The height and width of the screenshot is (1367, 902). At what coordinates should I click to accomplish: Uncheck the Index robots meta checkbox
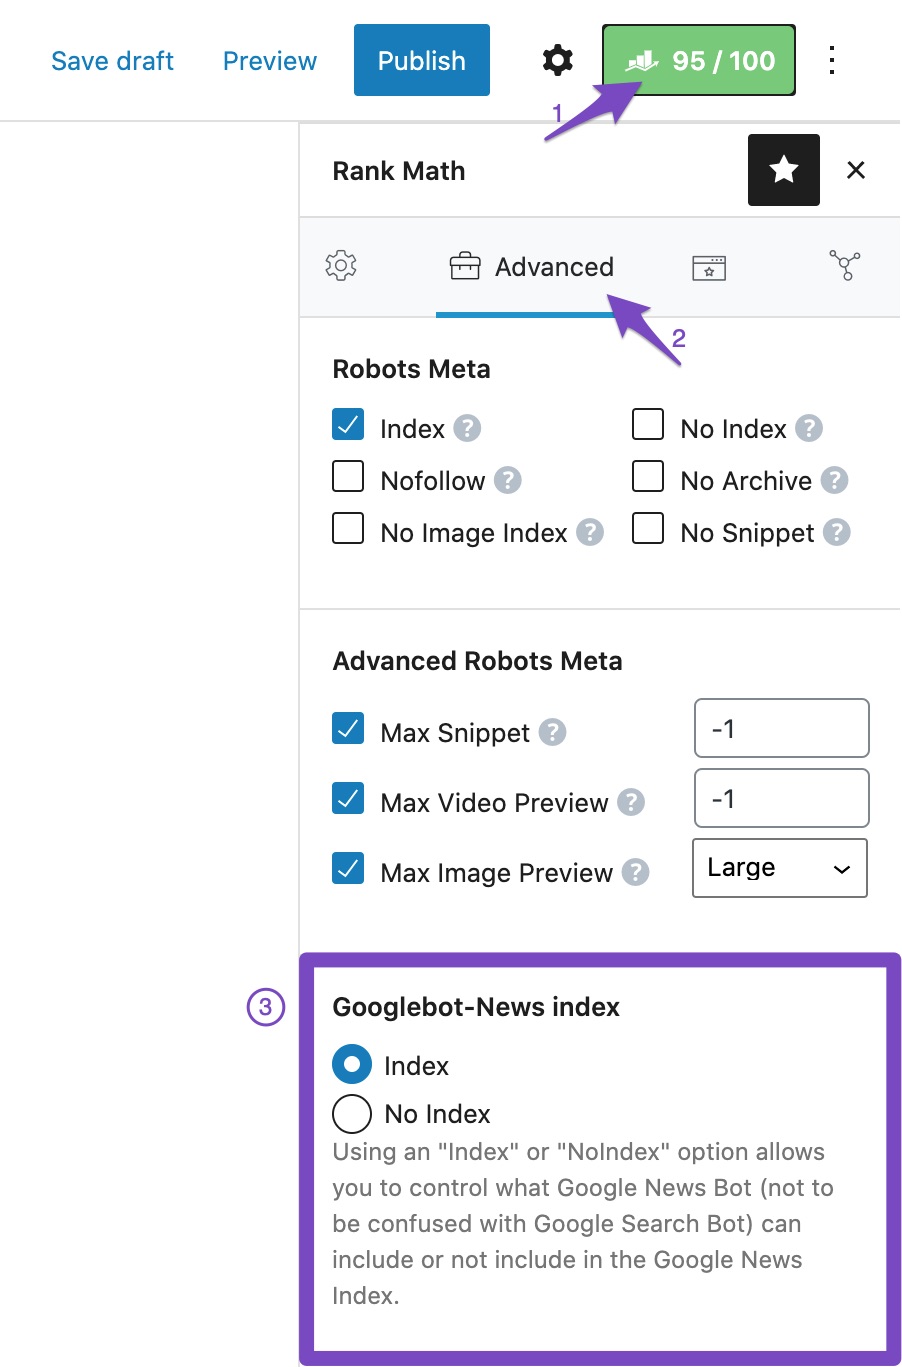pyautogui.click(x=348, y=425)
